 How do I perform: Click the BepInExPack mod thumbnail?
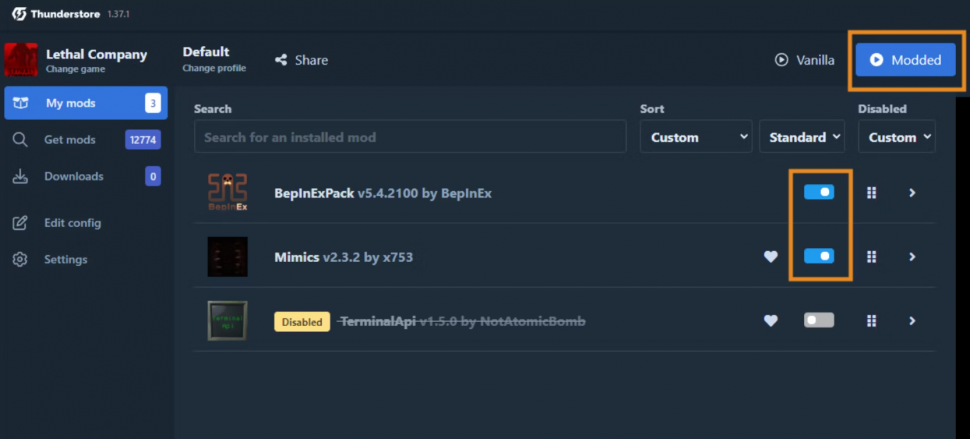pos(227,192)
